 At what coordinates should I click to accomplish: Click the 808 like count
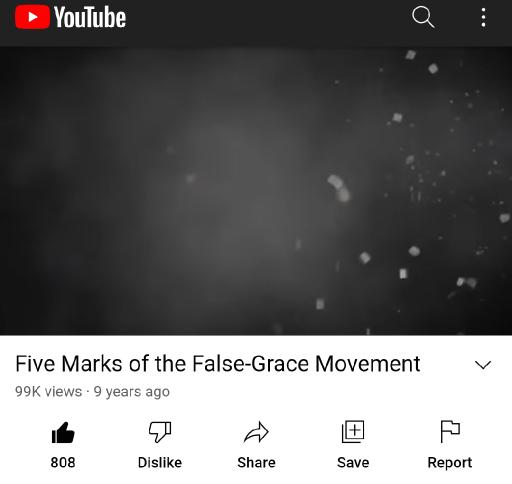click(x=63, y=462)
